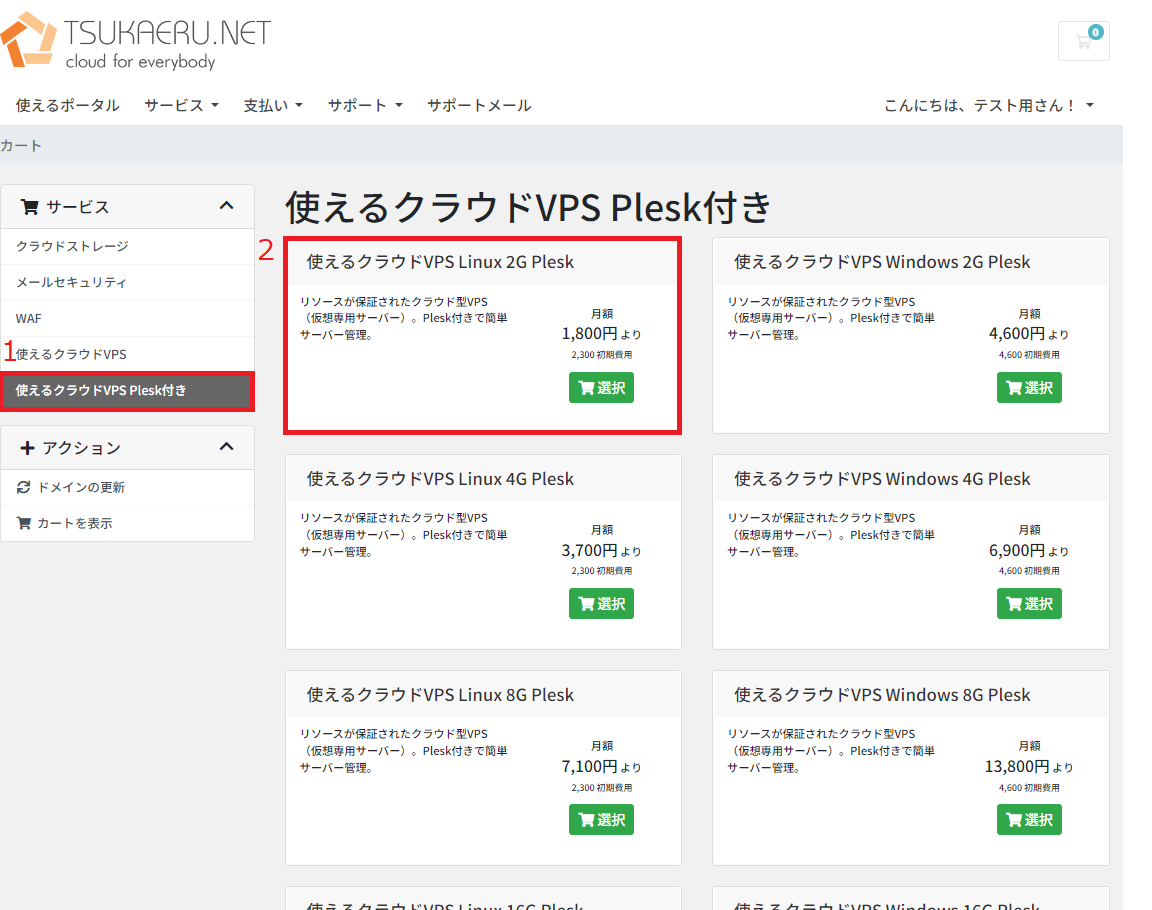The image size is (1152, 910).
Task: Click 選択 button for Windows 2G Plesk
Action: coord(1029,388)
